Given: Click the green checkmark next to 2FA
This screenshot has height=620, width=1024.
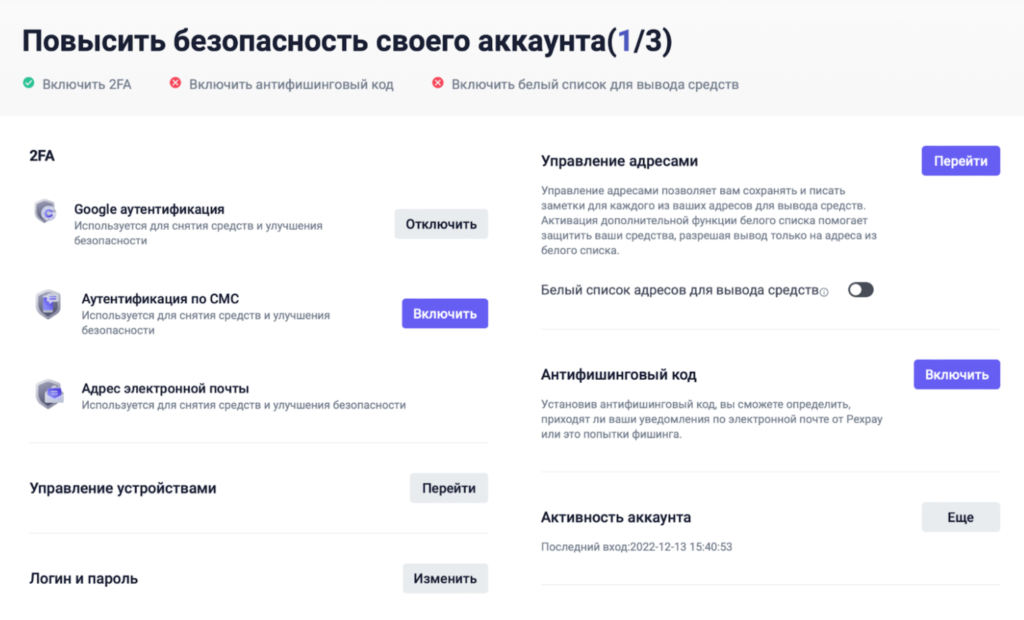Looking at the screenshot, I should click(29, 84).
